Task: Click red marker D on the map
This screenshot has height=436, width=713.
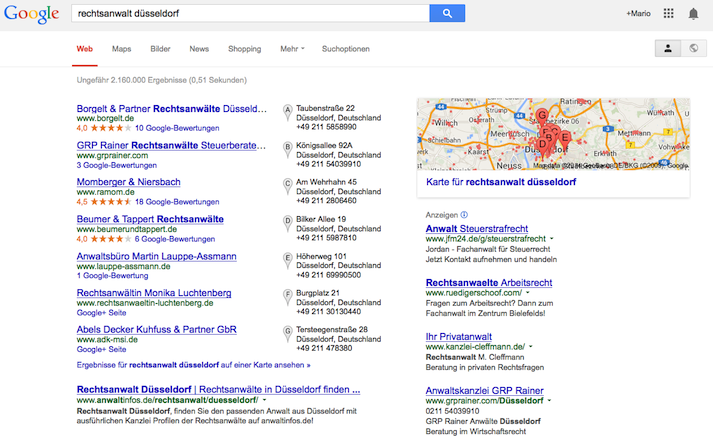Action: (x=542, y=146)
